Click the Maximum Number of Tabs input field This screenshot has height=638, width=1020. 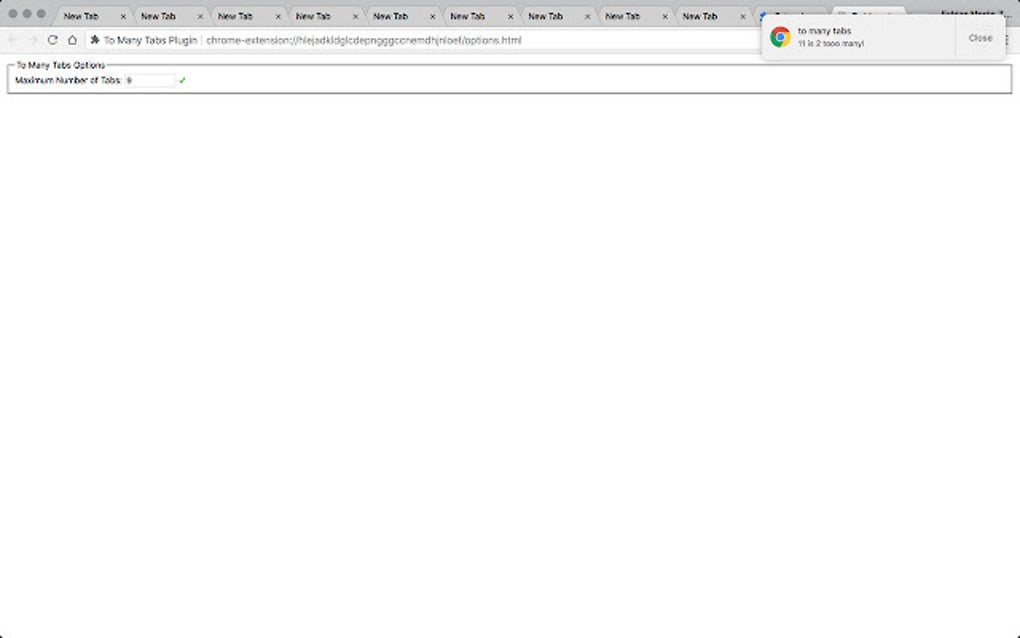coord(148,80)
